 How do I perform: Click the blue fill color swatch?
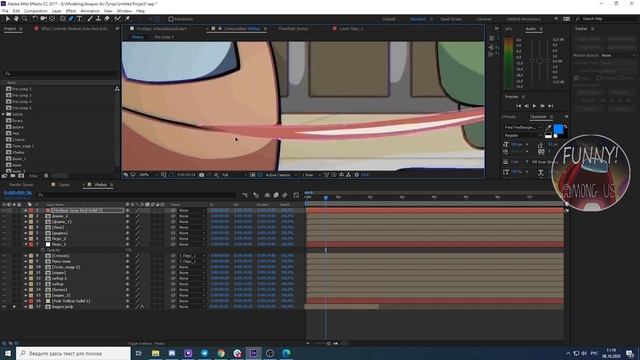(558, 129)
